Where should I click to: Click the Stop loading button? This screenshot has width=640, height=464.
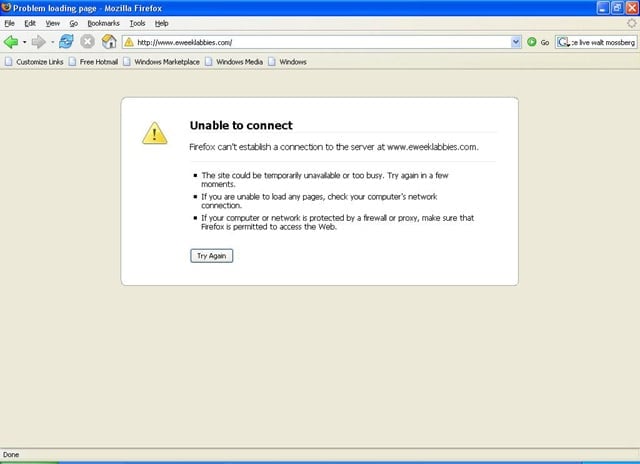click(x=87, y=42)
